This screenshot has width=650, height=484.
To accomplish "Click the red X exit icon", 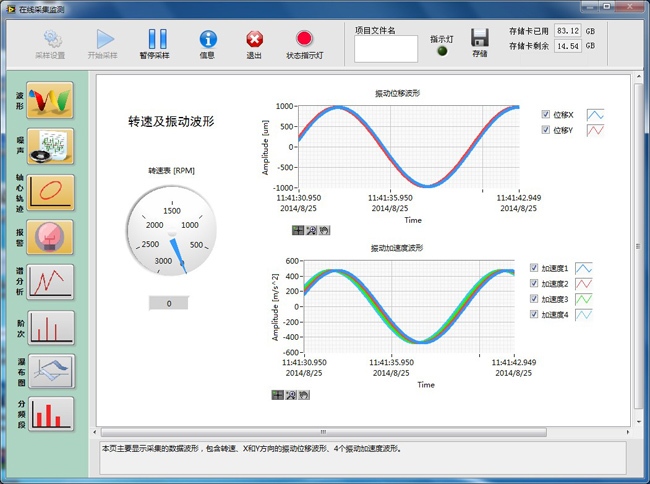I will [x=255, y=39].
